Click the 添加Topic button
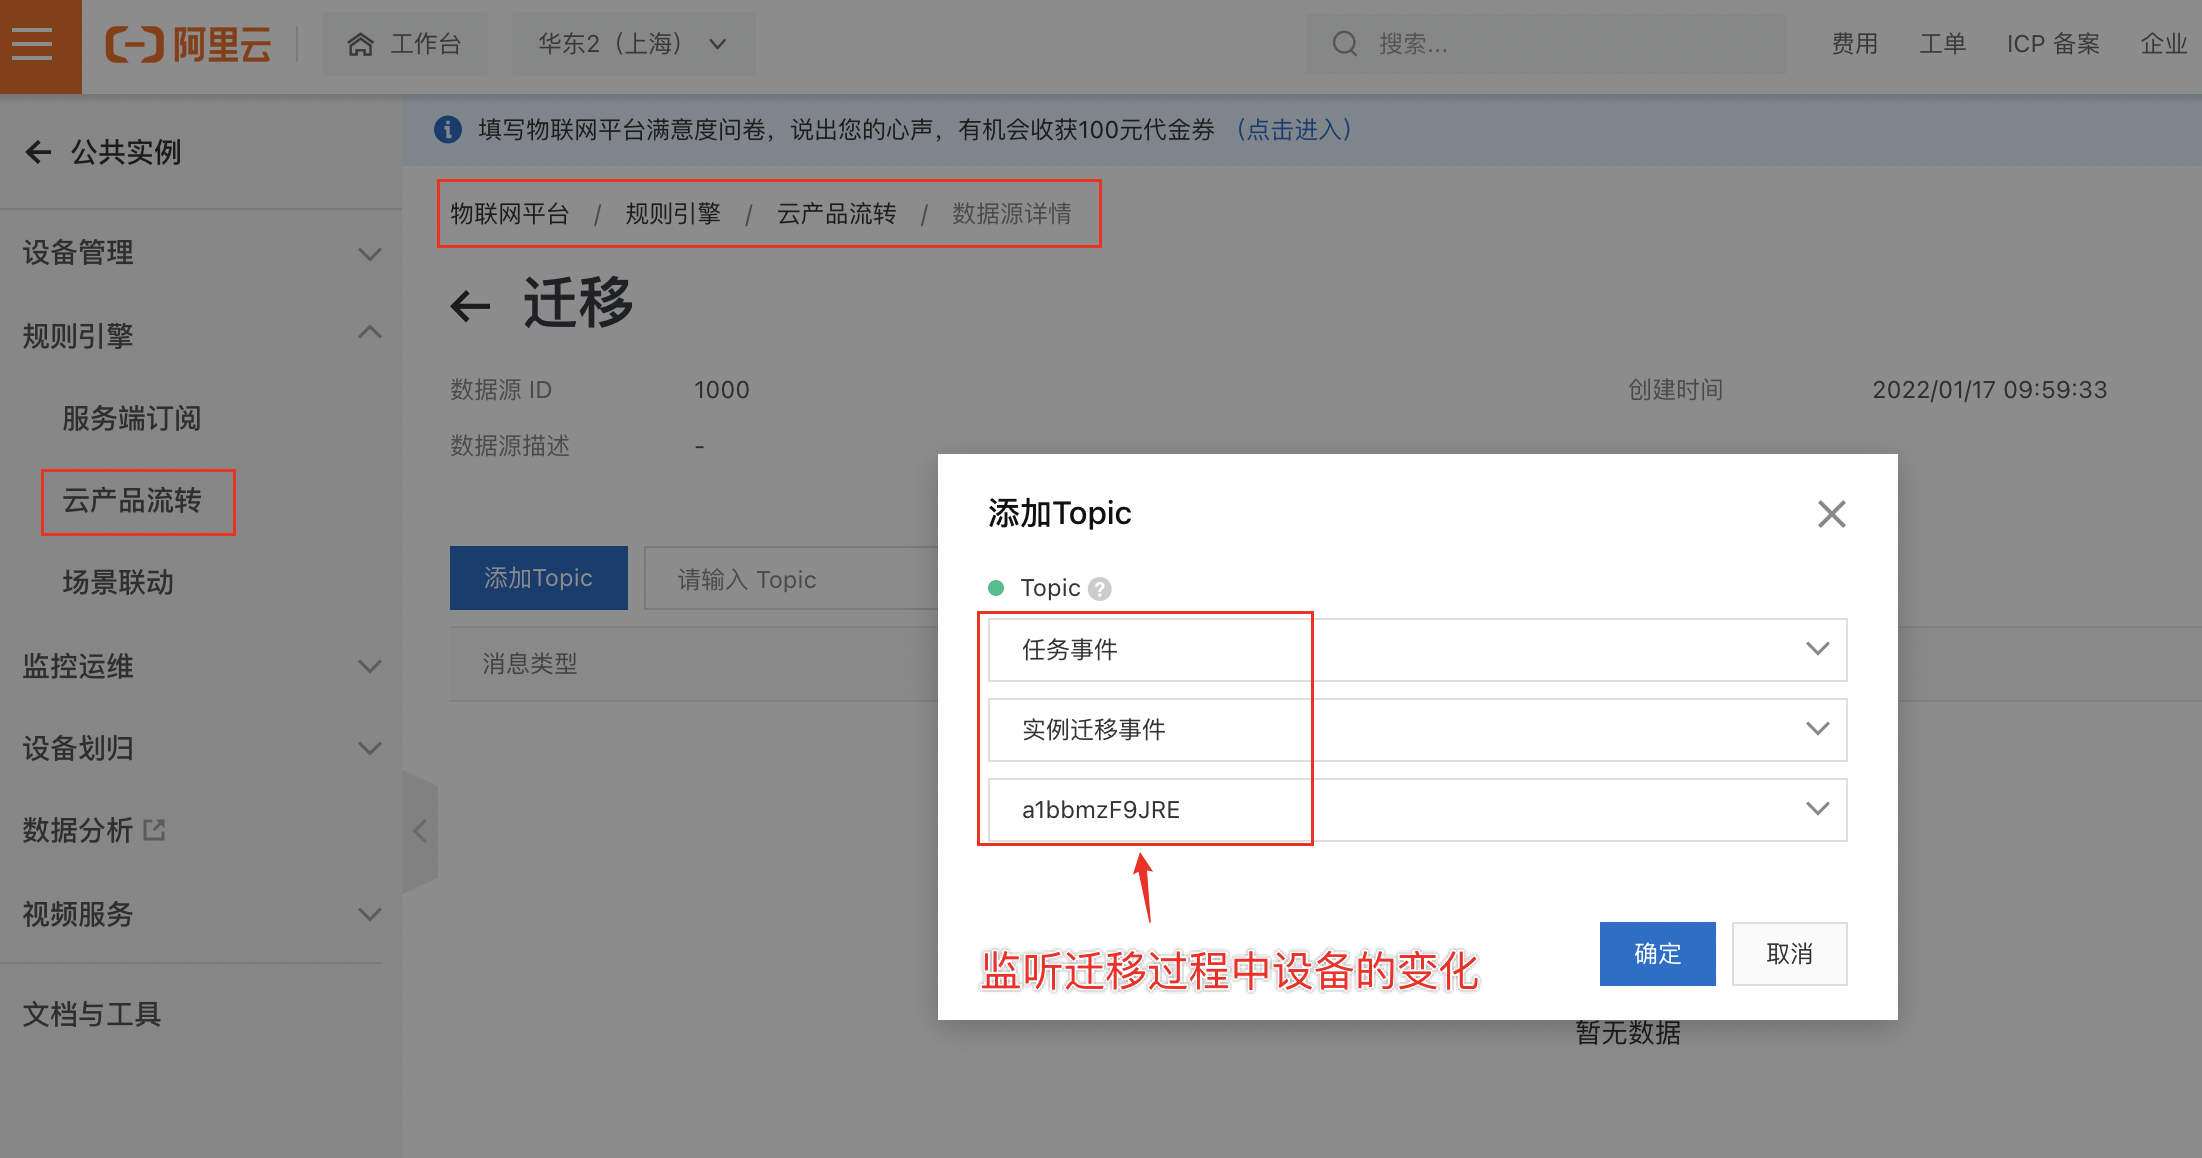Image resolution: width=2202 pixels, height=1158 pixels. pyautogui.click(x=539, y=578)
